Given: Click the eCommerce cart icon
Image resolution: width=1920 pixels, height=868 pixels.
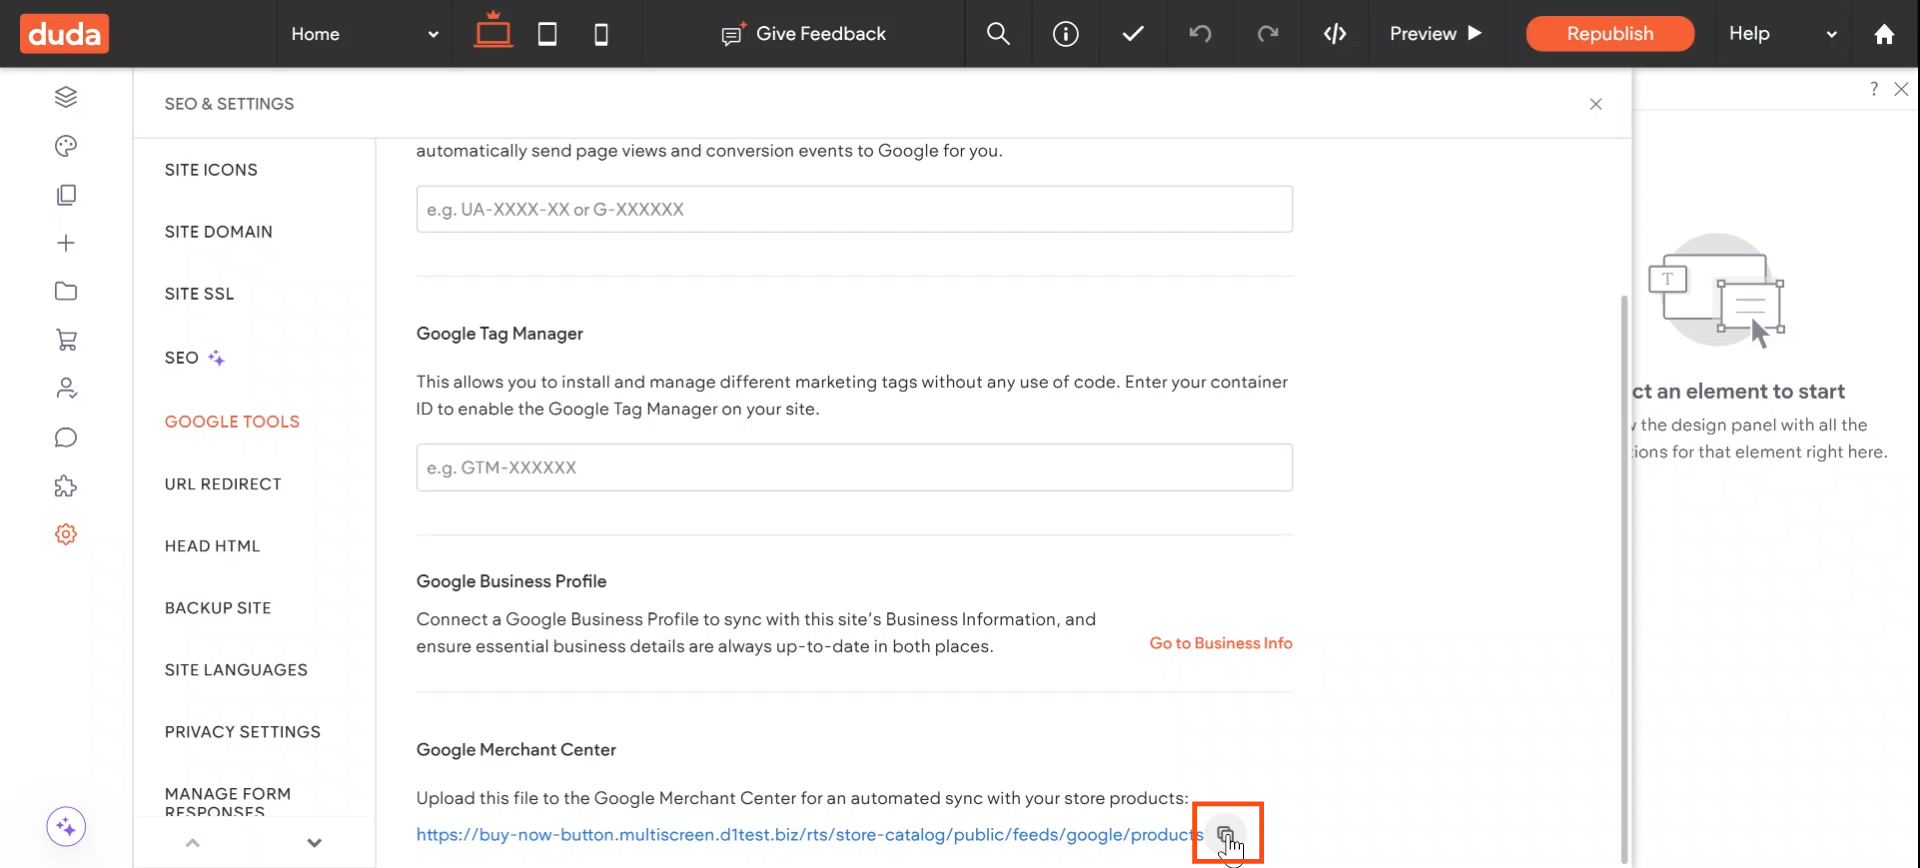Looking at the screenshot, I should [66, 340].
